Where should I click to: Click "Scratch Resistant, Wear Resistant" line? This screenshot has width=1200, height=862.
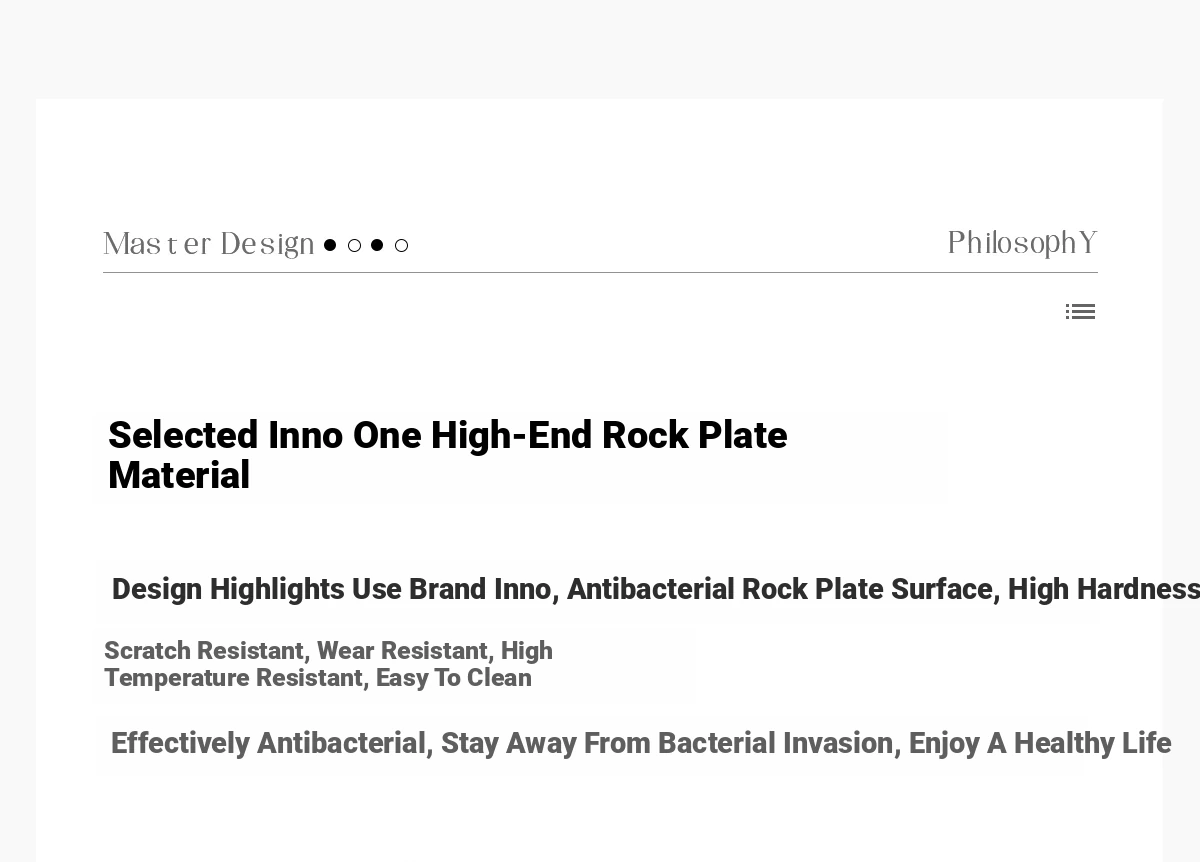click(296, 651)
